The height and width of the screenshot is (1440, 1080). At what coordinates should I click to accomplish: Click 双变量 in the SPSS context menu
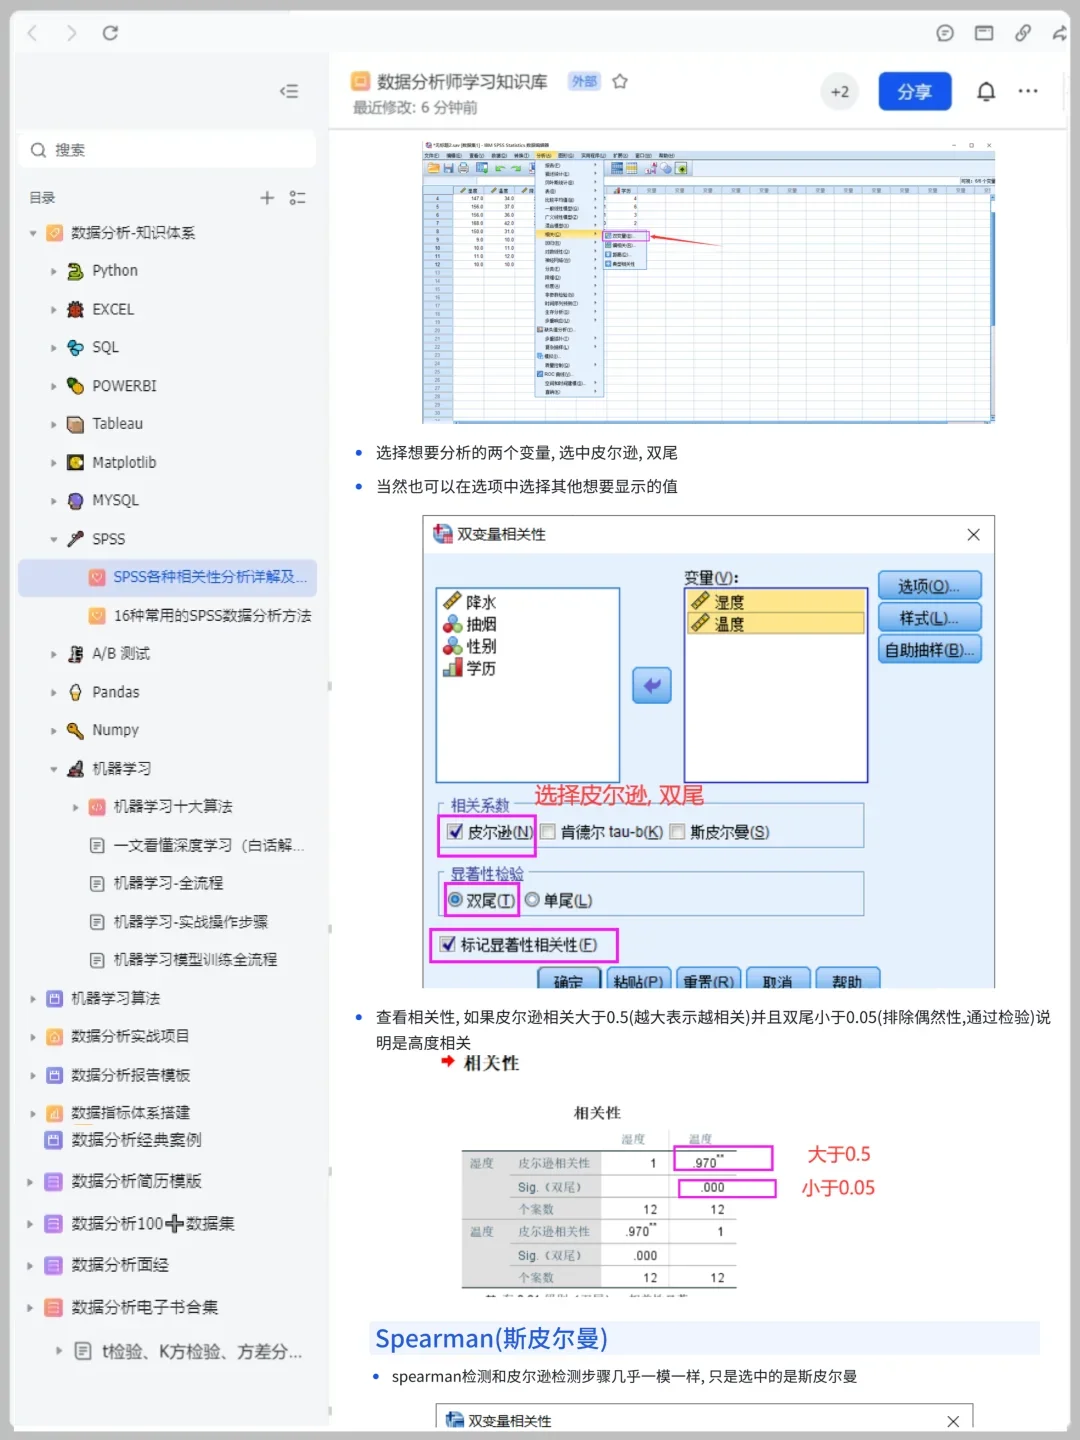626,236
